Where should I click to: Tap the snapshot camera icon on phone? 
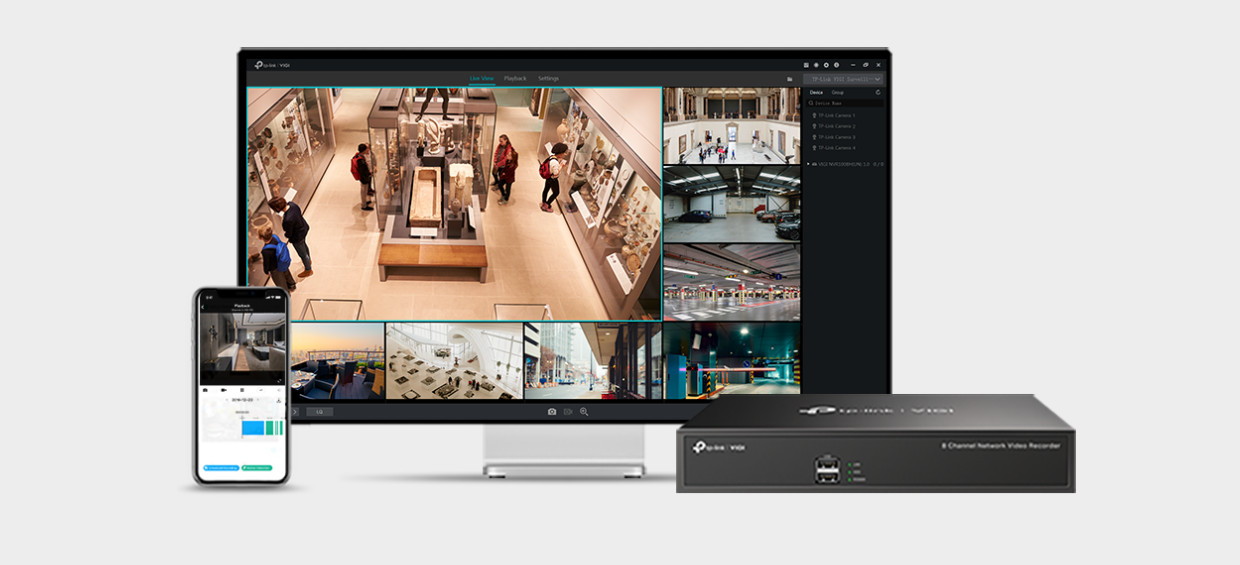206,389
